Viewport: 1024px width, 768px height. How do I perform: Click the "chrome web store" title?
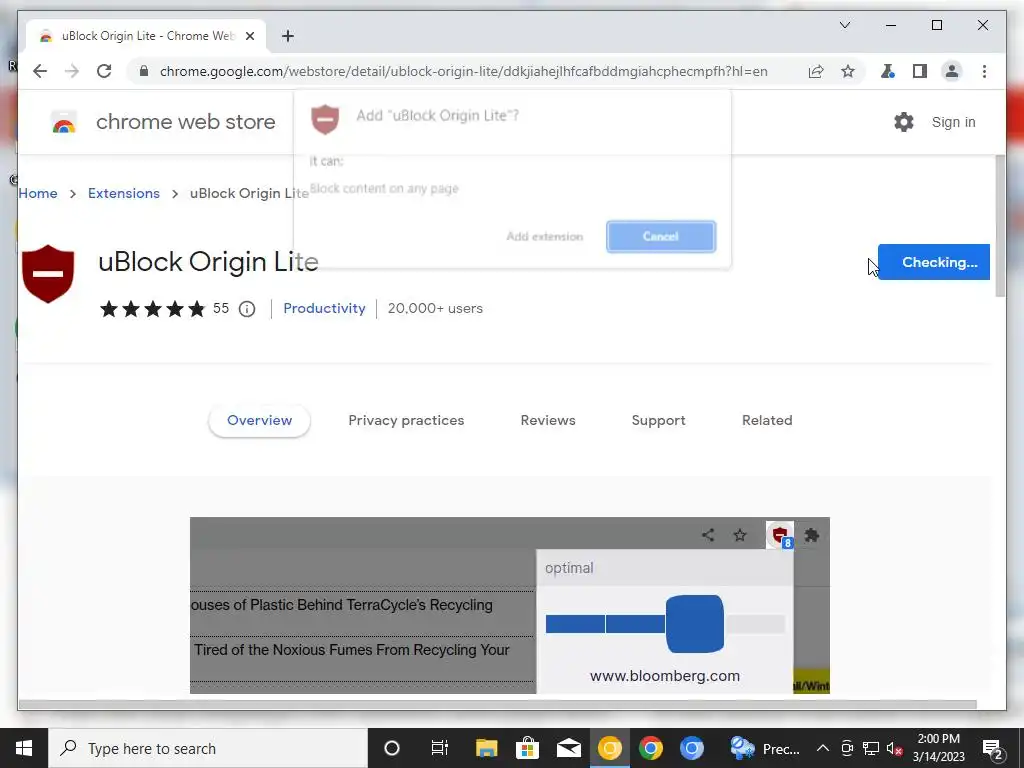[185, 122]
